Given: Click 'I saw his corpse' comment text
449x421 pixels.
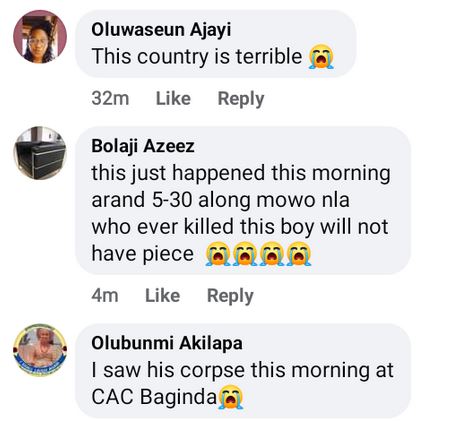Looking at the screenshot, I should [242, 370].
